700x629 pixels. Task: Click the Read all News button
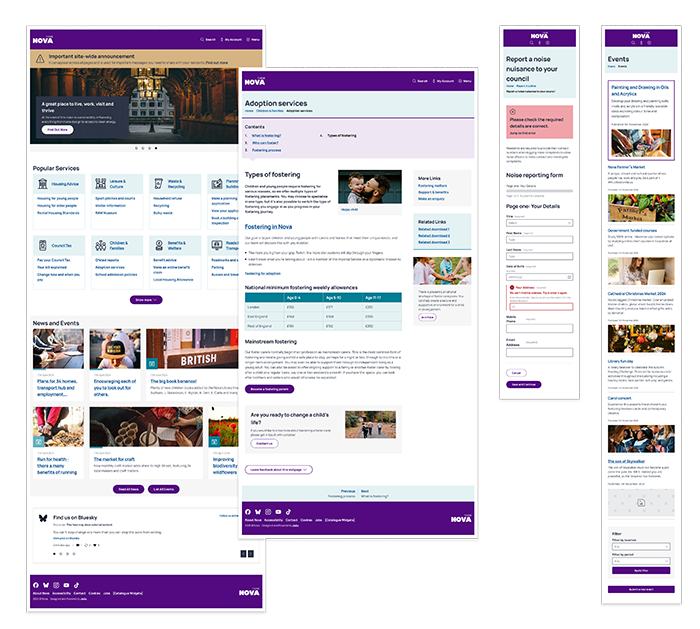(x=129, y=489)
